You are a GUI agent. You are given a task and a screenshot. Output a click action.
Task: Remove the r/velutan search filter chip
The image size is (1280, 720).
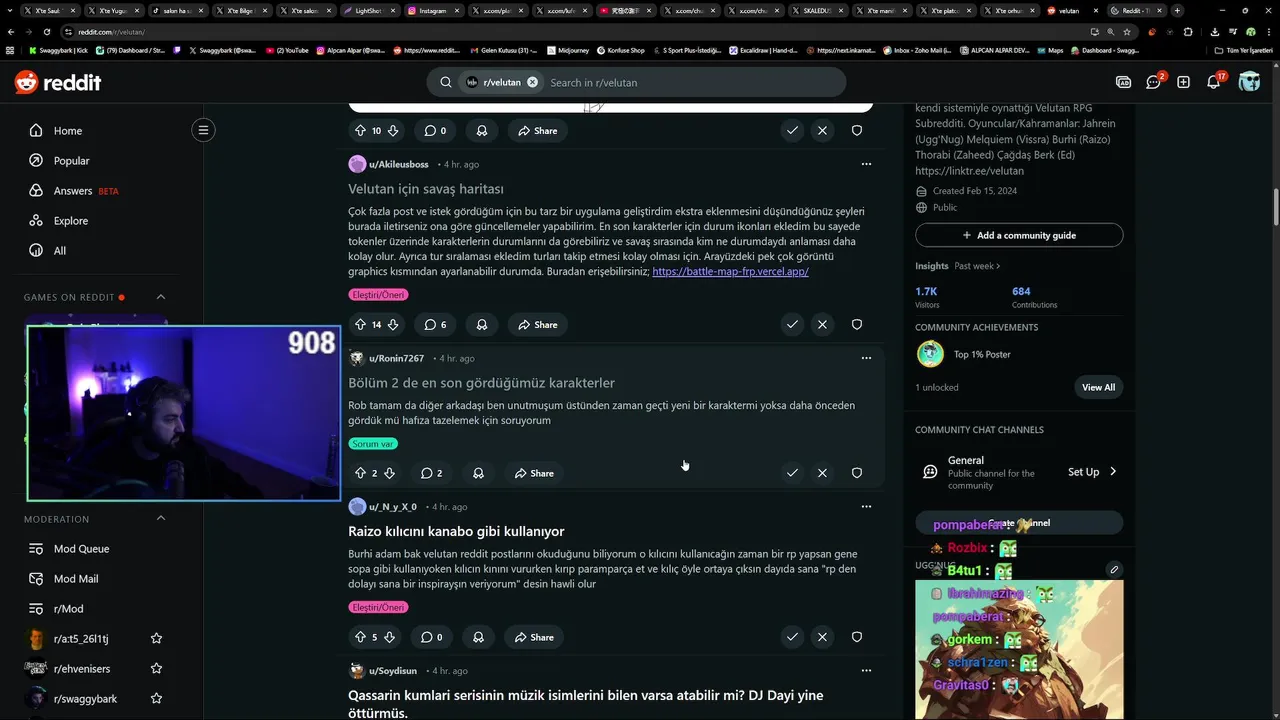[532, 82]
